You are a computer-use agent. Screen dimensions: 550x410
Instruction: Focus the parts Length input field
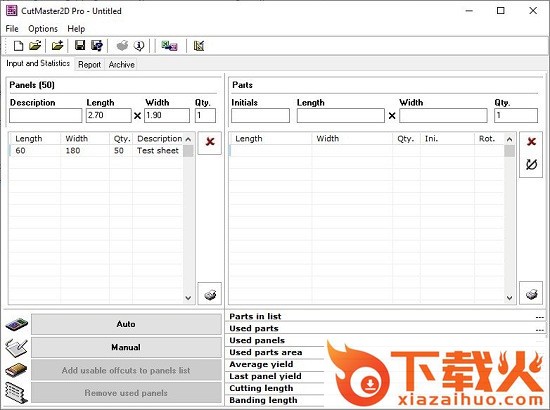(341, 115)
